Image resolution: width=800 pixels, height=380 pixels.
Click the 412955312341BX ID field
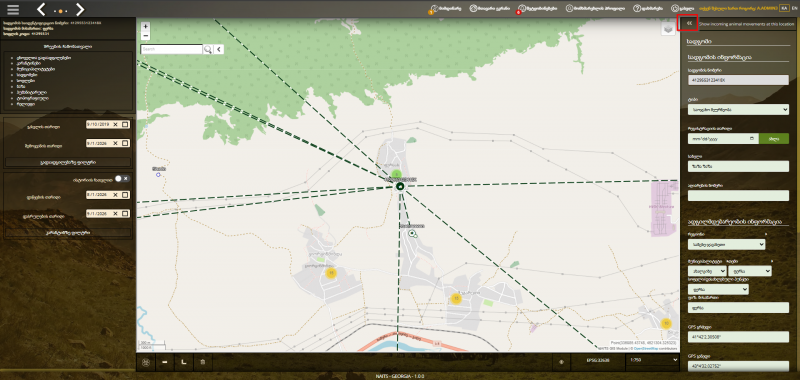pos(738,80)
